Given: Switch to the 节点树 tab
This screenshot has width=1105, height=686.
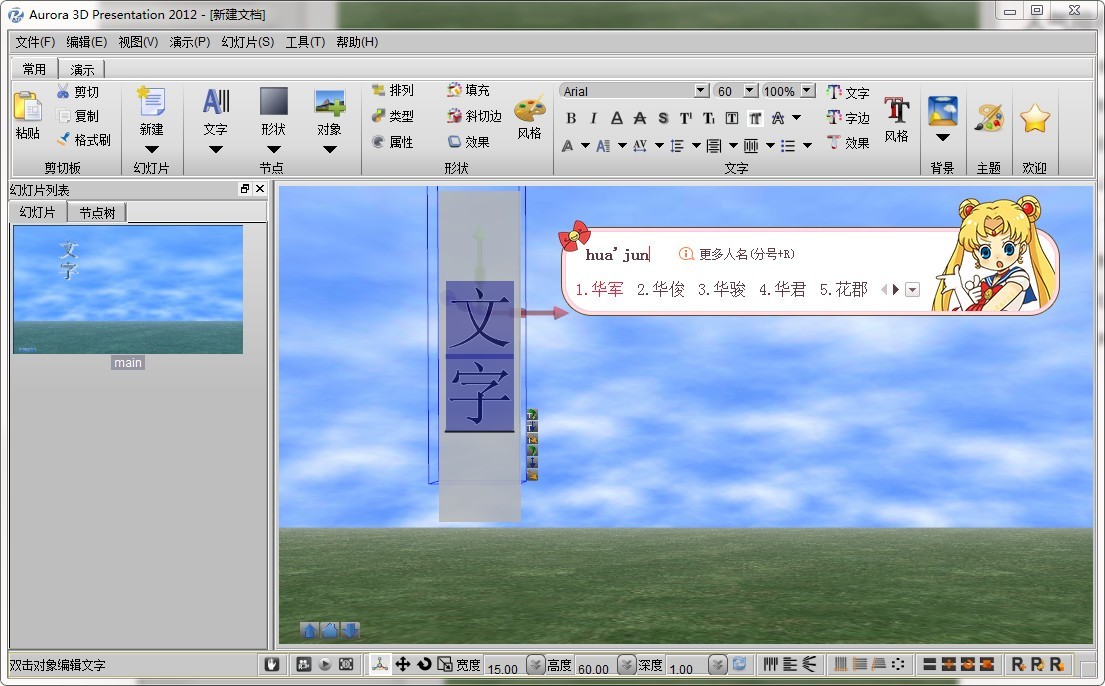Looking at the screenshot, I should [x=96, y=212].
